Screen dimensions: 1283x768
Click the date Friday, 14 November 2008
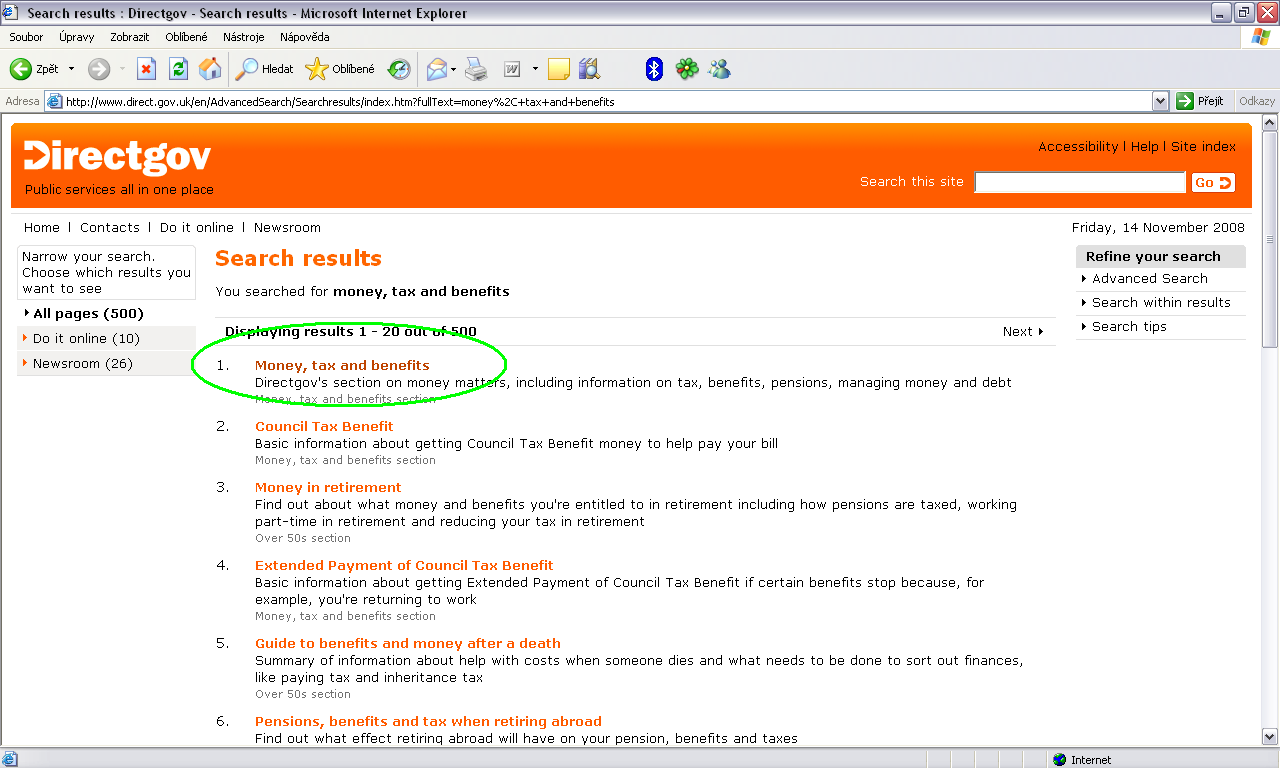click(1158, 227)
